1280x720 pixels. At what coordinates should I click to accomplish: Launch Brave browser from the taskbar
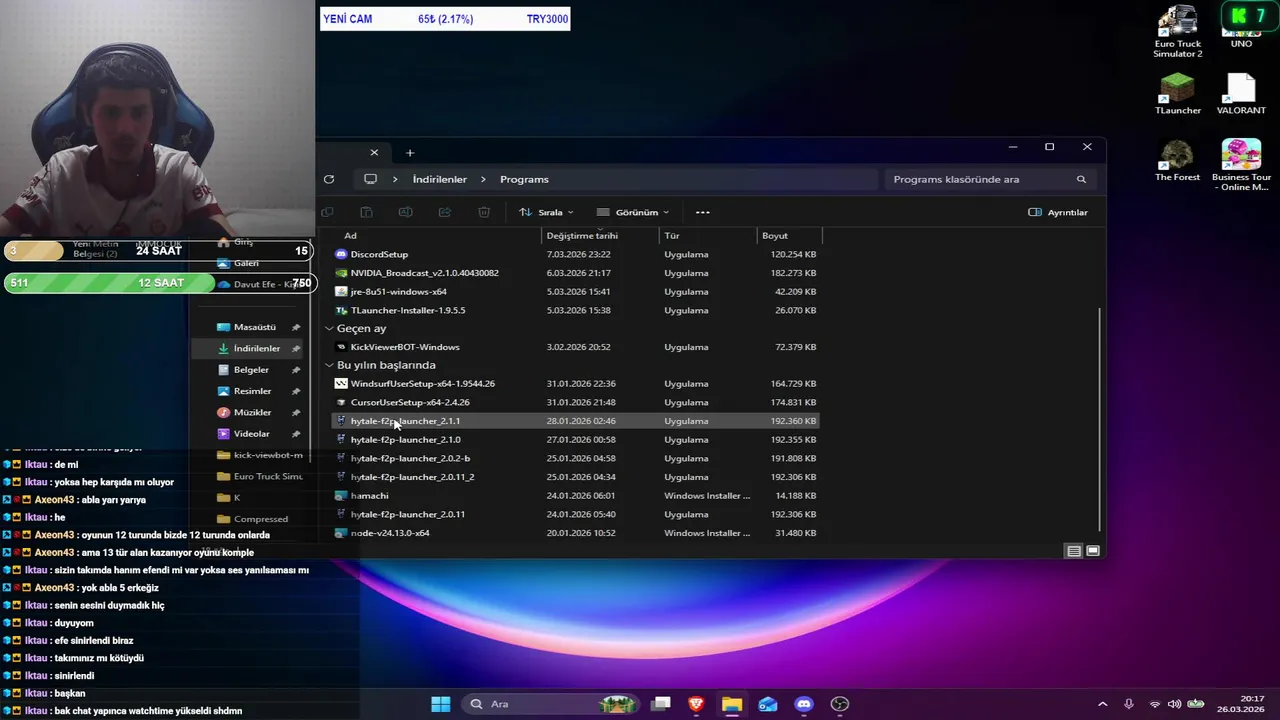coord(696,704)
